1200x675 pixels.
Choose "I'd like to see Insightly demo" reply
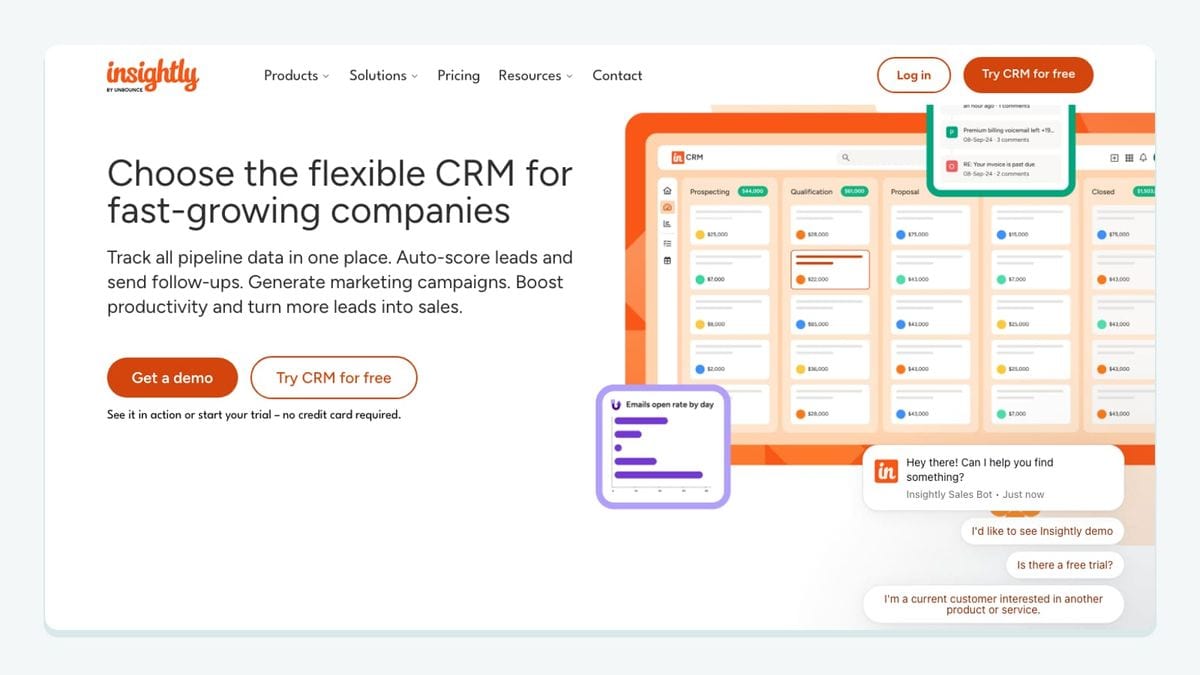pyautogui.click(x=1042, y=531)
